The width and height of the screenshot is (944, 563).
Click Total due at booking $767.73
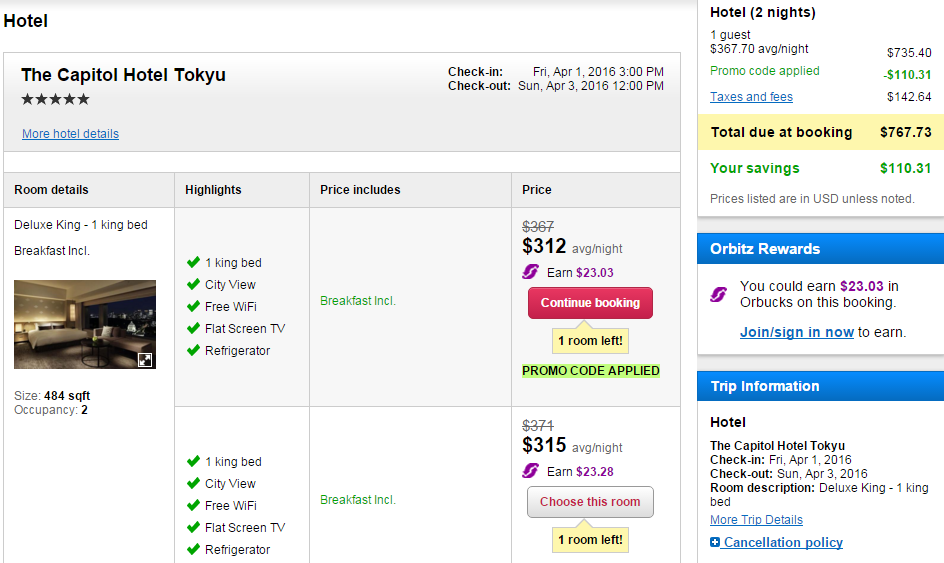[x=821, y=132]
